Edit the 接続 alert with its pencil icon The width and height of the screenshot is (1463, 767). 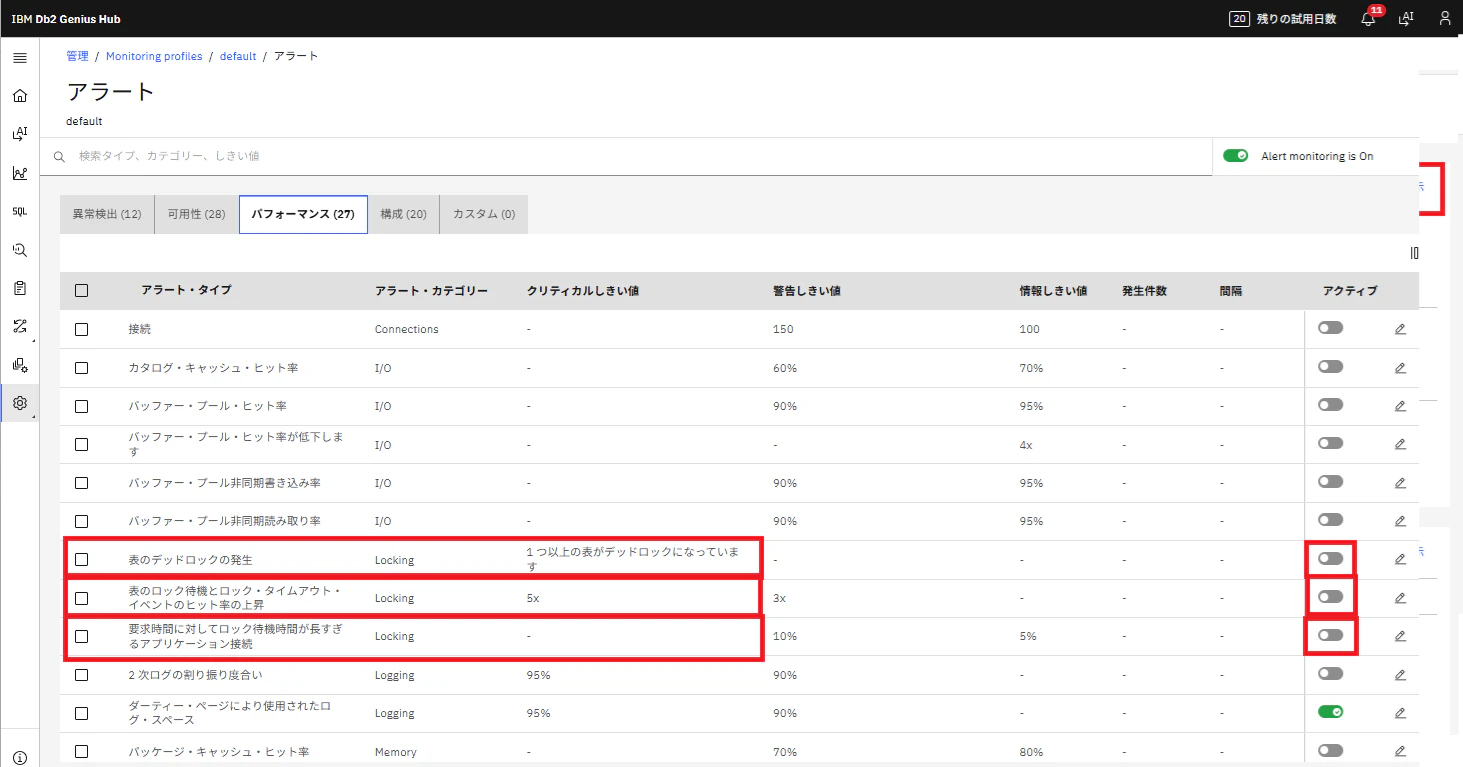pos(1400,329)
